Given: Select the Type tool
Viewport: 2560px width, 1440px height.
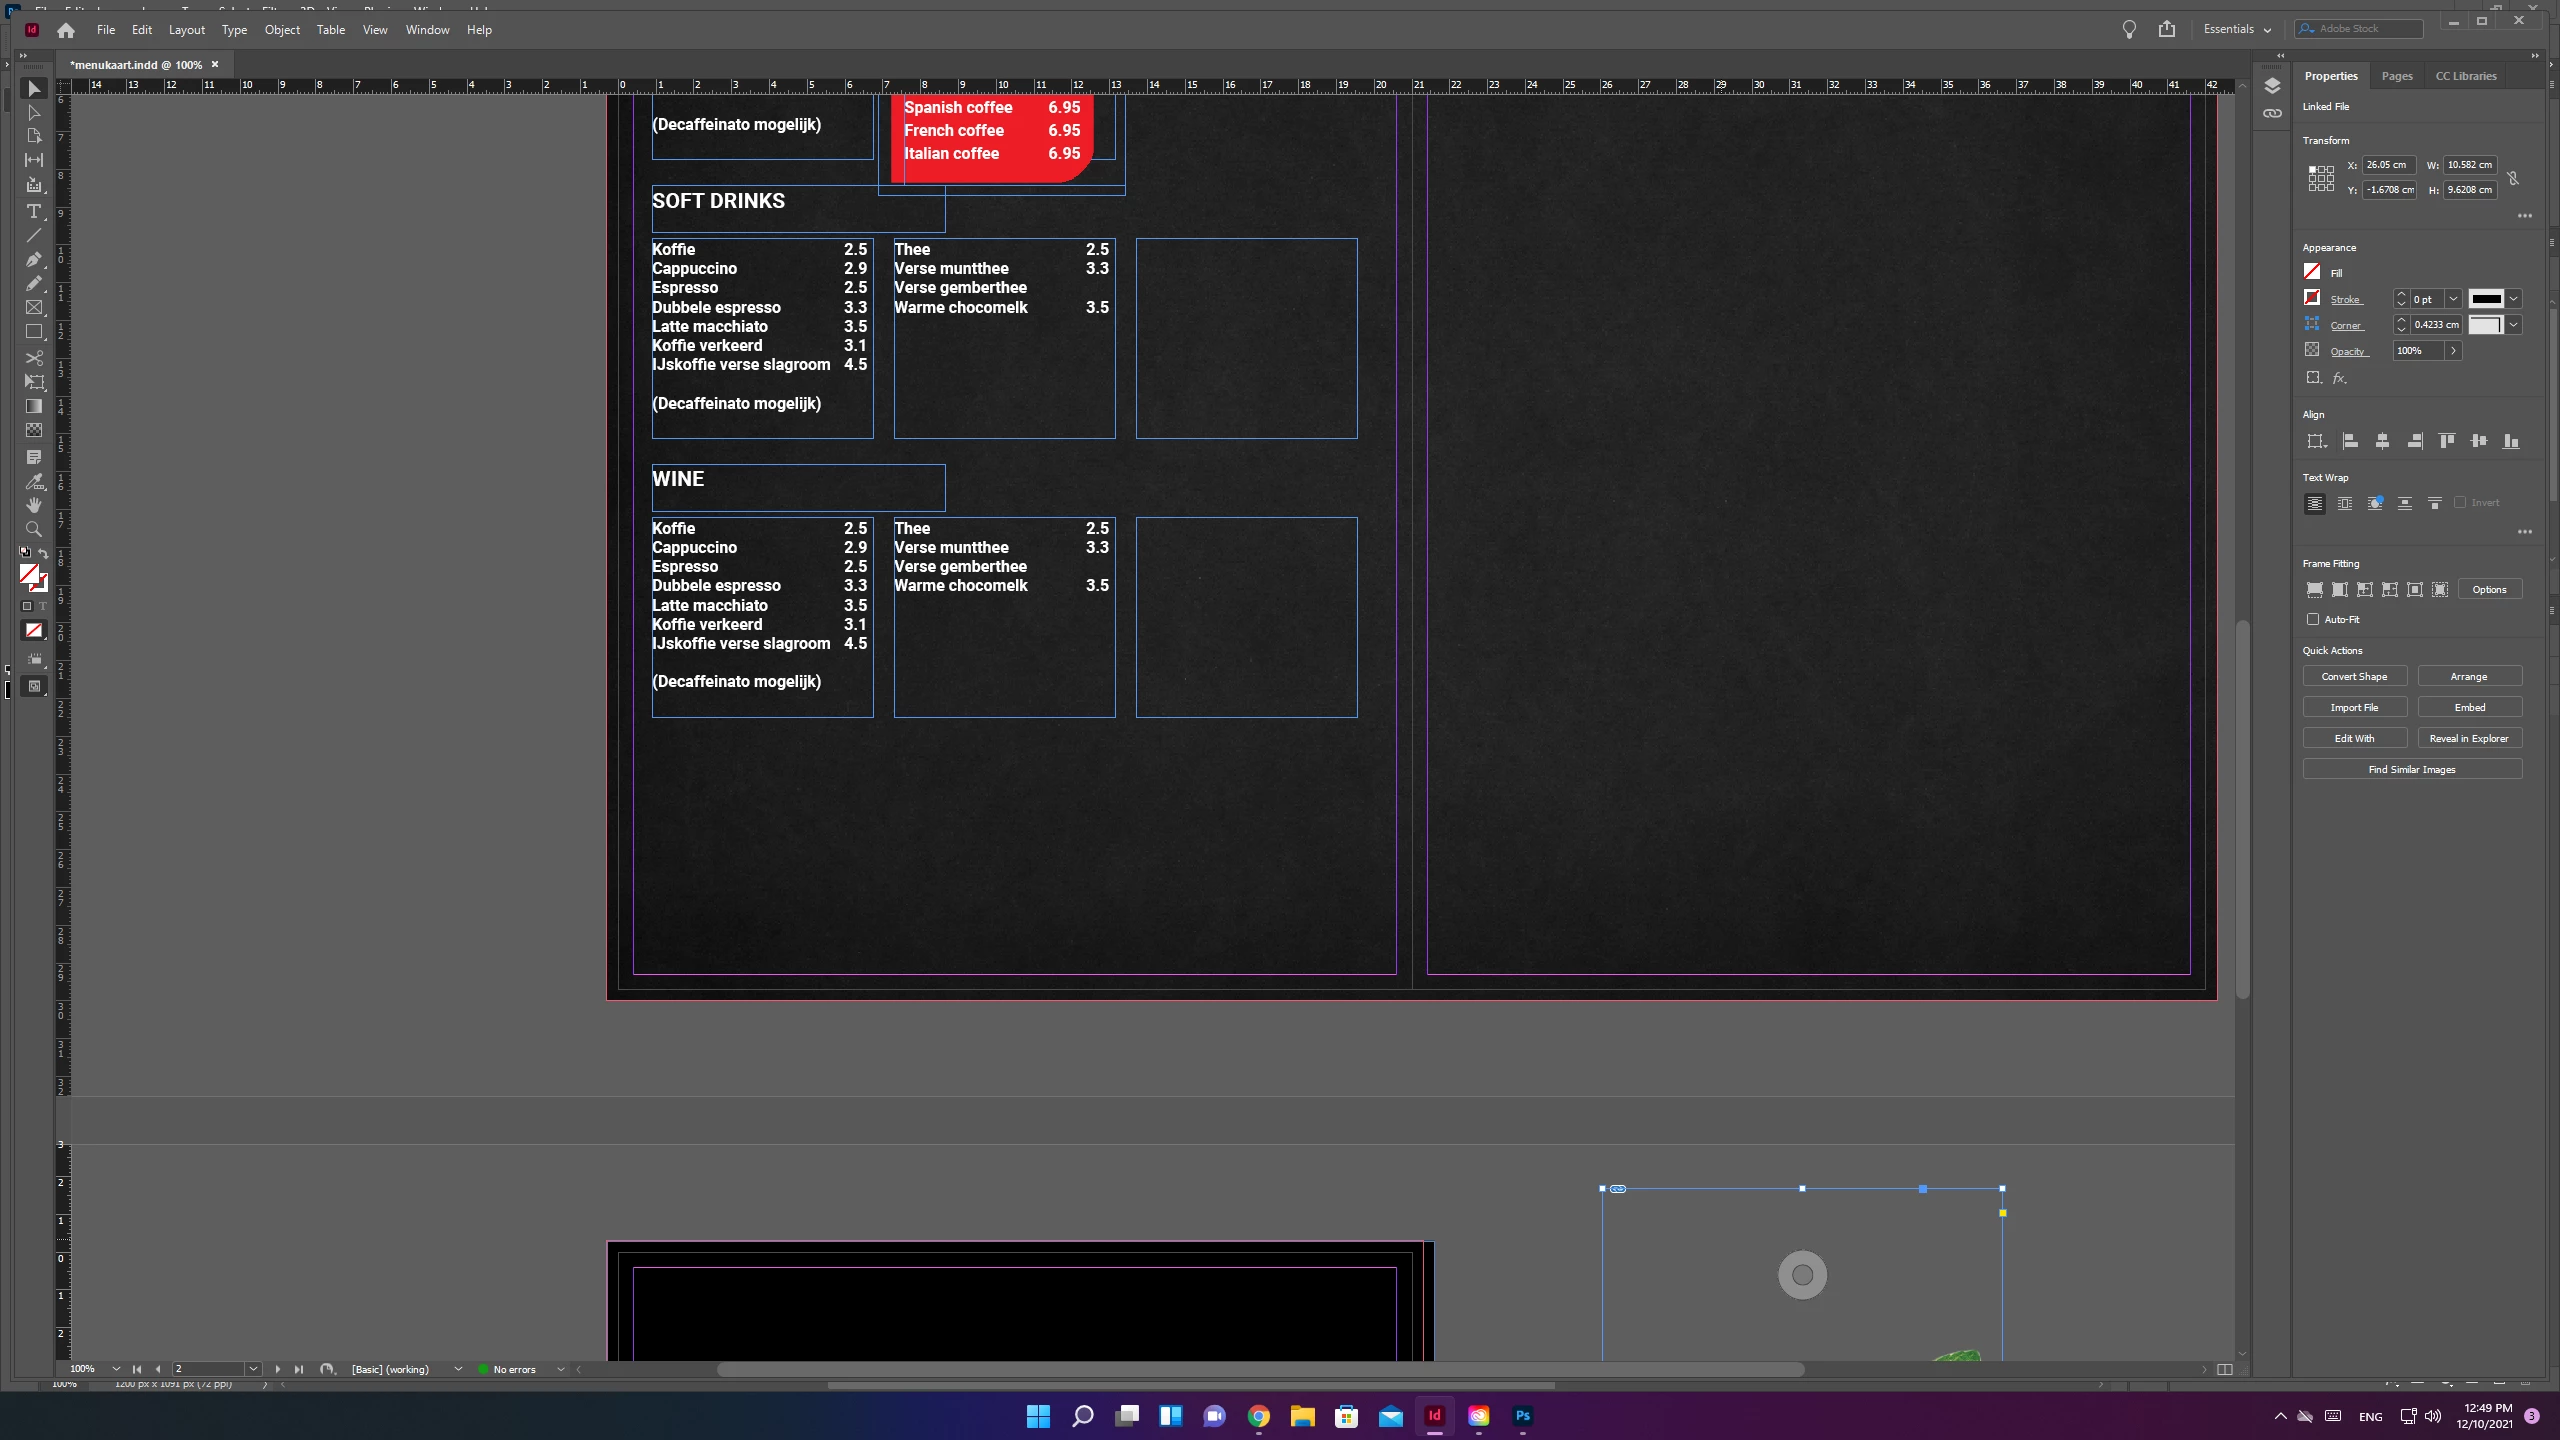Looking at the screenshot, I should [34, 211].
